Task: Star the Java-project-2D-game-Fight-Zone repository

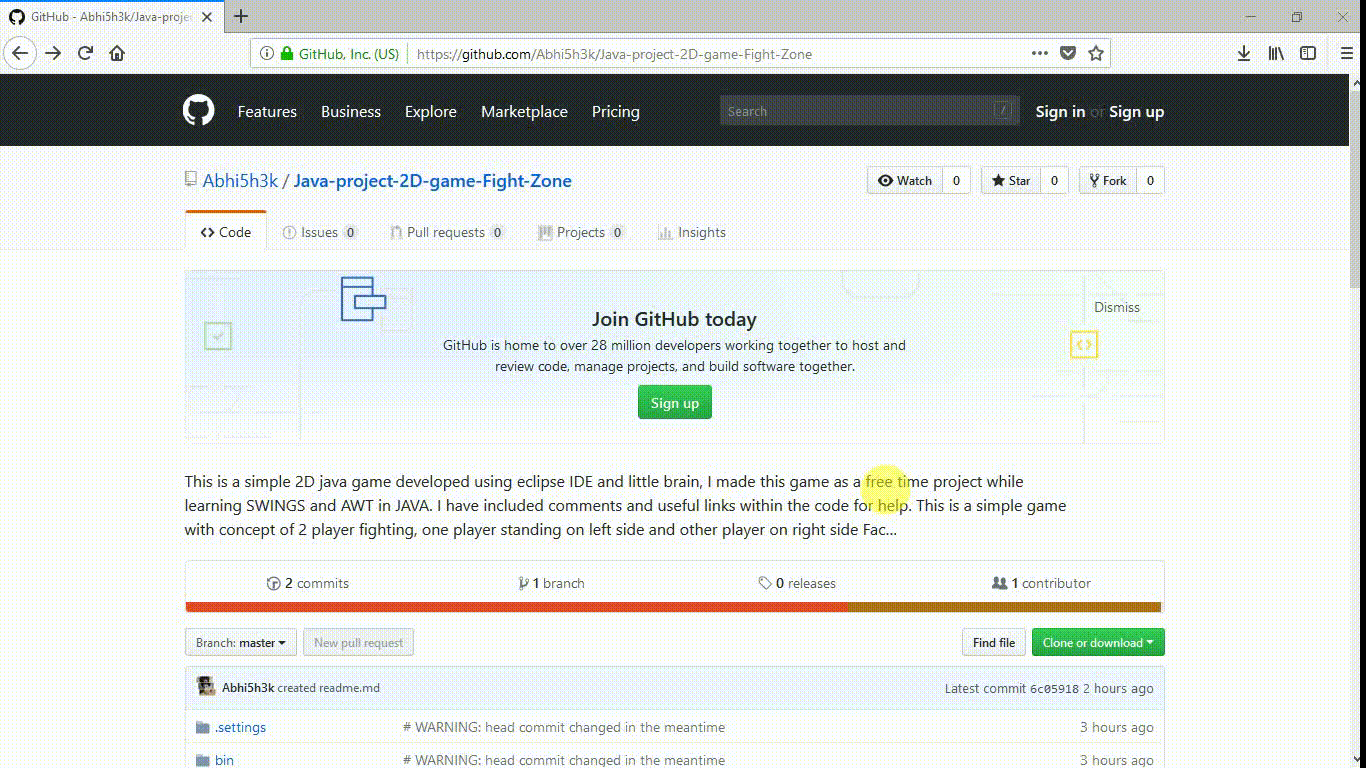Action: 1011,181
